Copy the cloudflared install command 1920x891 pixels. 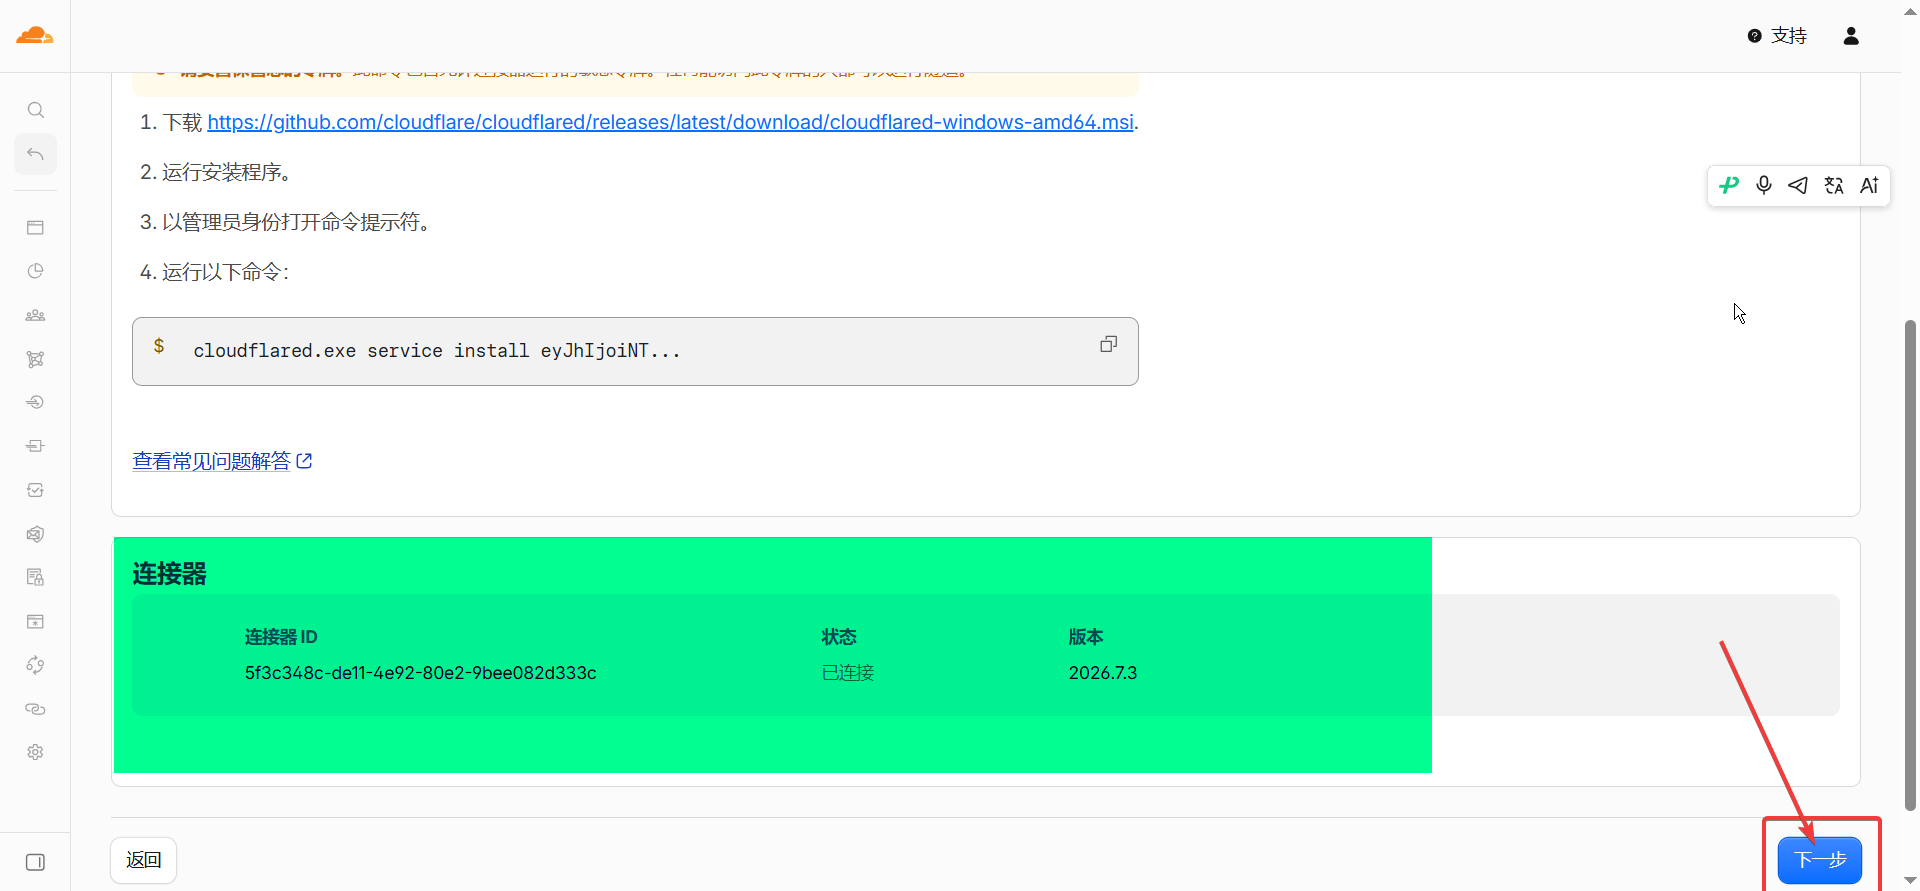pos(1108,344)
